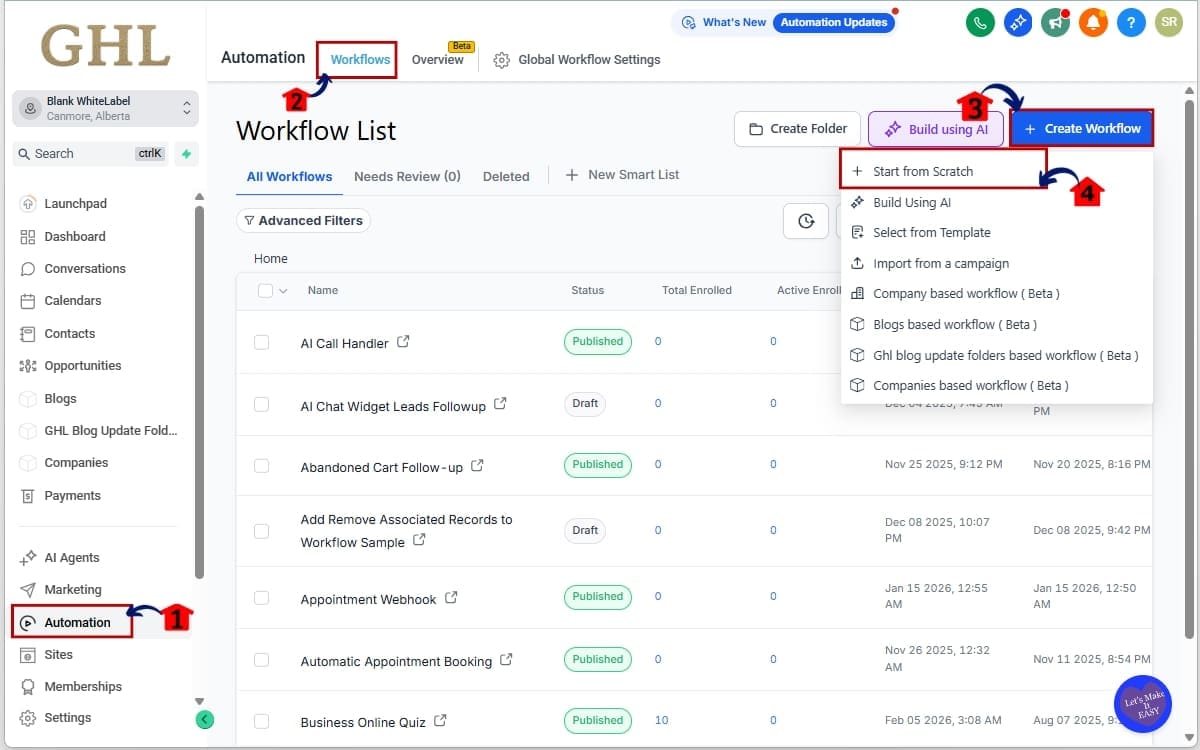Check the AI Call Handler workflow checkbox
The width and height of the screenshot is (1200, 750).
coord(263,341)
